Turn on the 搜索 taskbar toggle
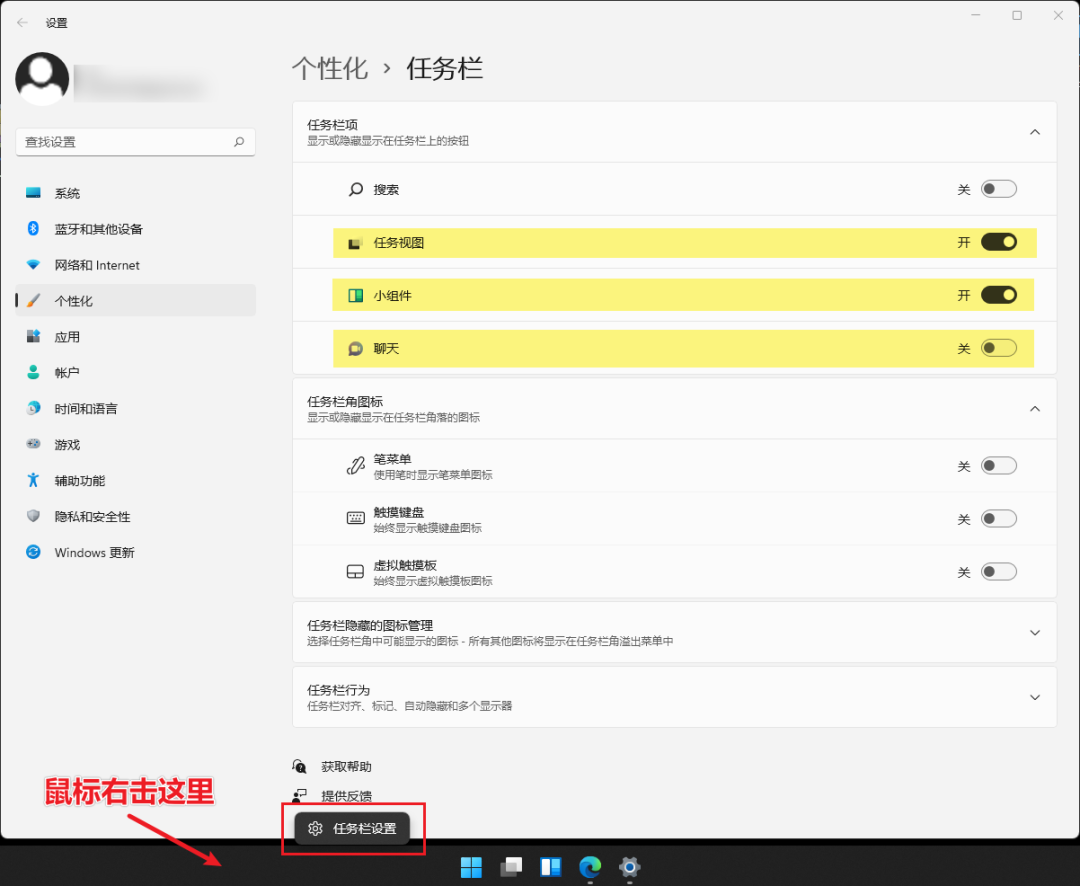The width and height of the screenshot is (1080, 886). point(998,189)
